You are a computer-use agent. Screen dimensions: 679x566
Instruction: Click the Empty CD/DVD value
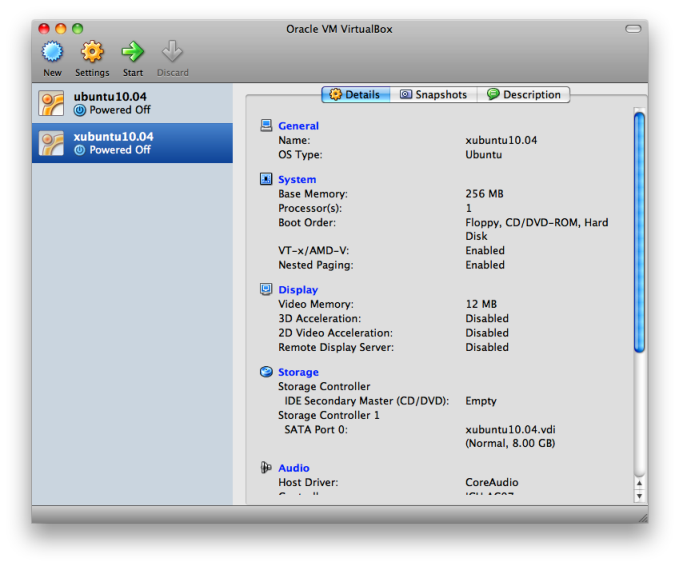tap(481, 401)
